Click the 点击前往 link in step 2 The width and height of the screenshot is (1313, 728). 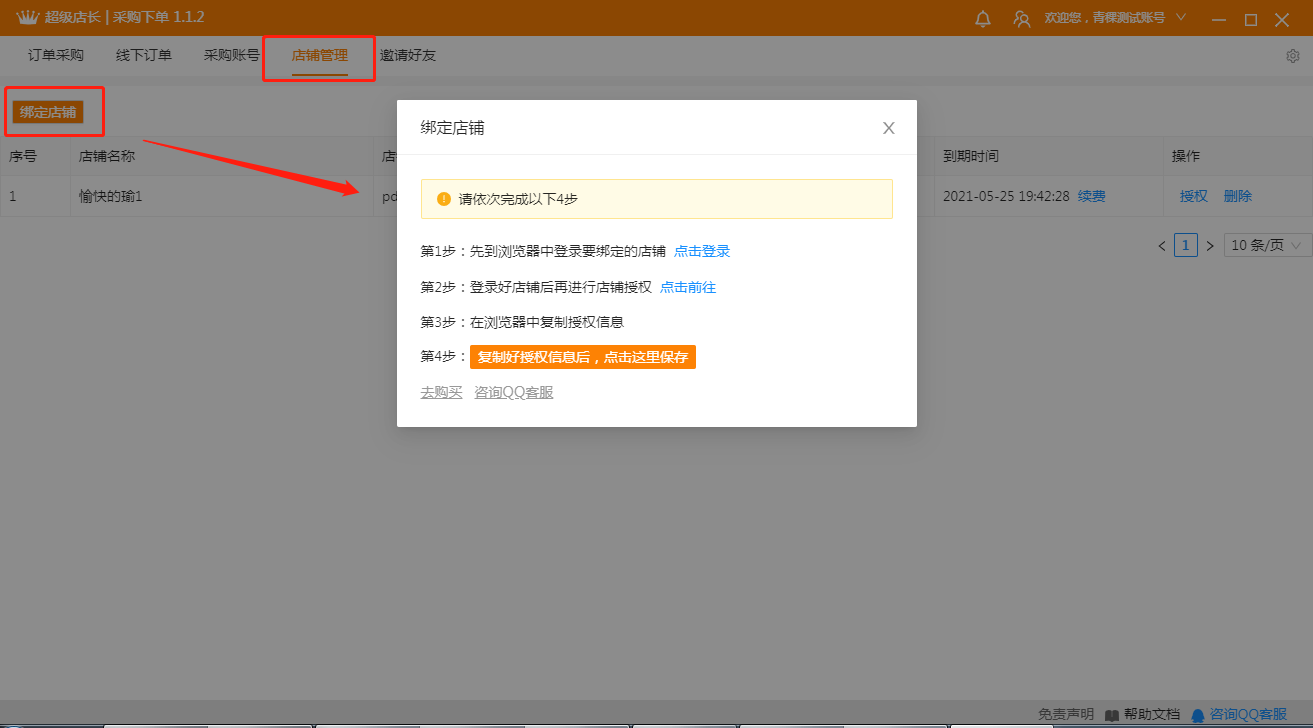688,287
